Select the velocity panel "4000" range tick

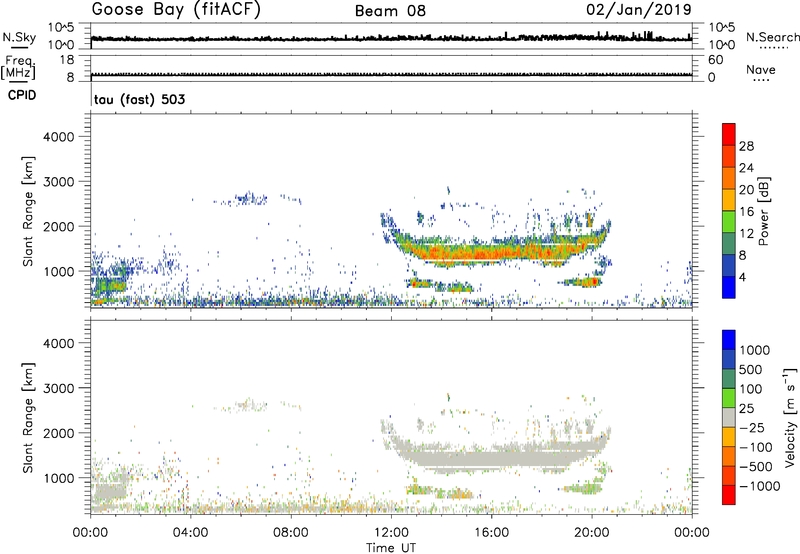(x=59, y=343)
